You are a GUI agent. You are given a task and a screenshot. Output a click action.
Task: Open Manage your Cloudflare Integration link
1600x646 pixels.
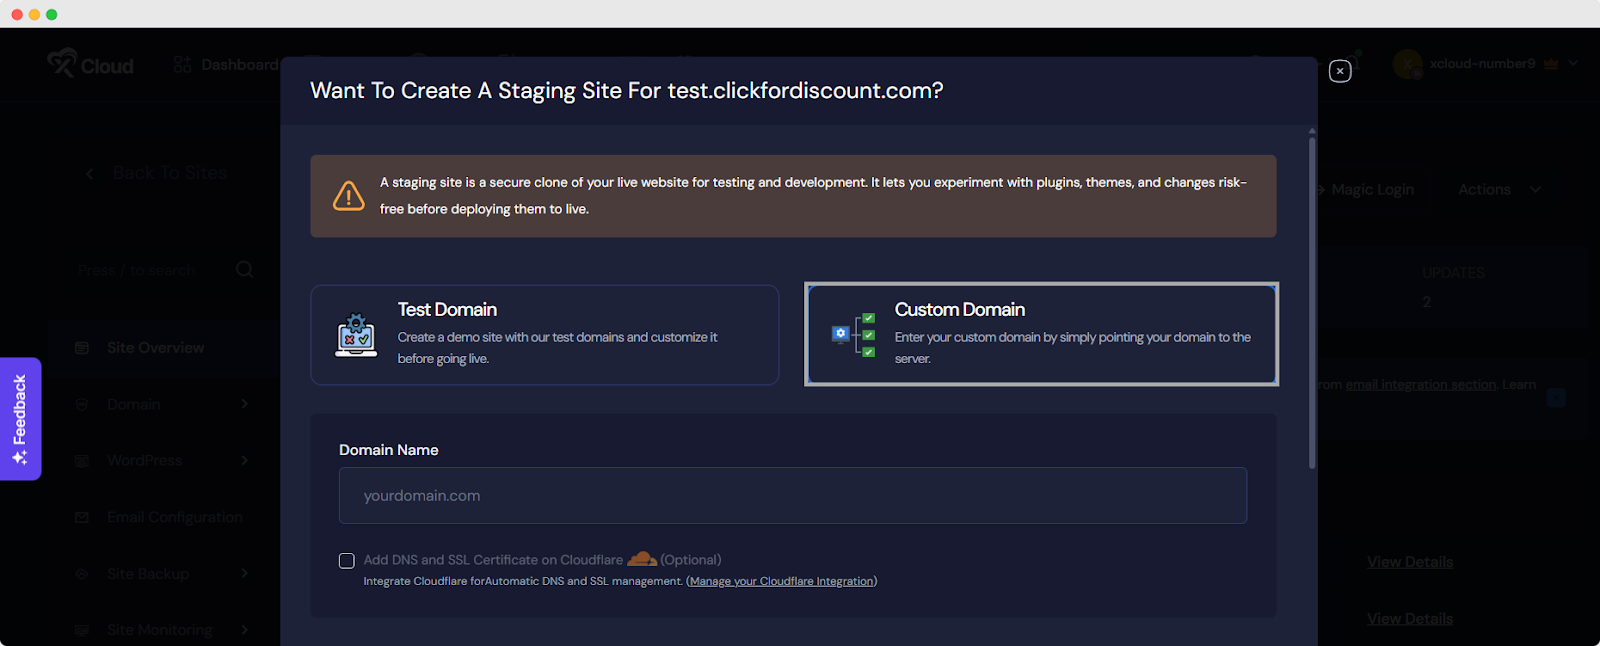781,581
